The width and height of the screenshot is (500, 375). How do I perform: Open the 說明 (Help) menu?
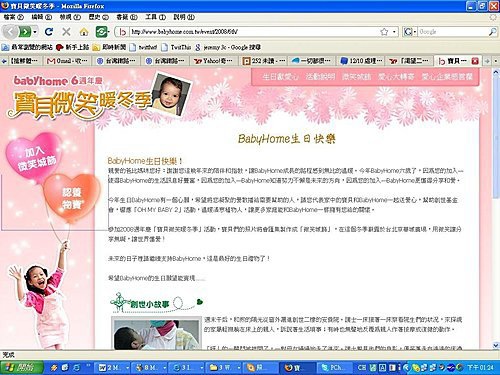(x=184, y=17)
